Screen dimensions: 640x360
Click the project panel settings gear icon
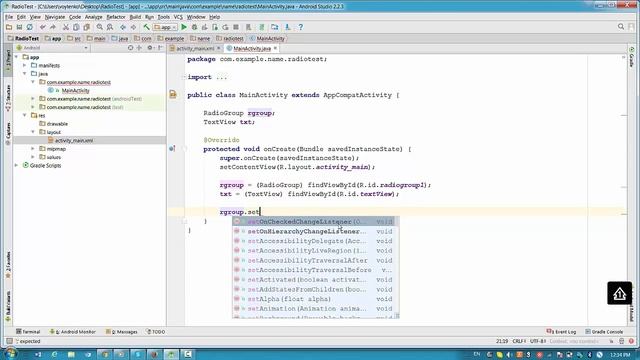150,48
